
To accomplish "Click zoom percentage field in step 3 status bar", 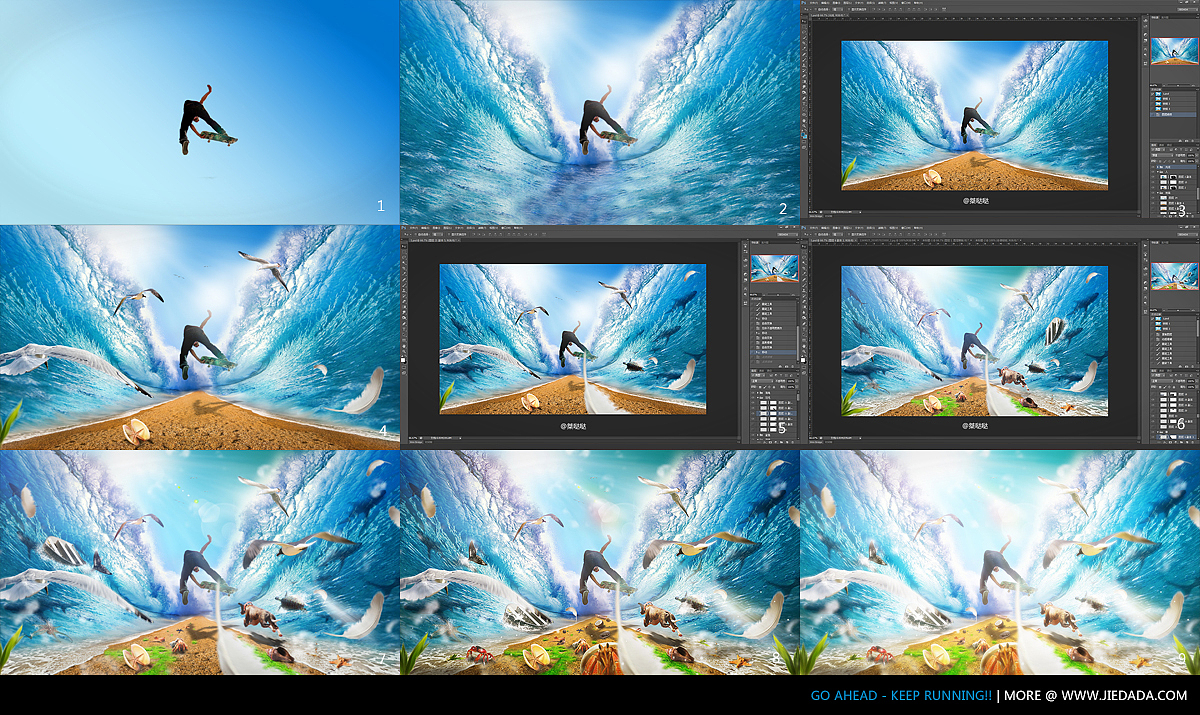I will point(813,212).
